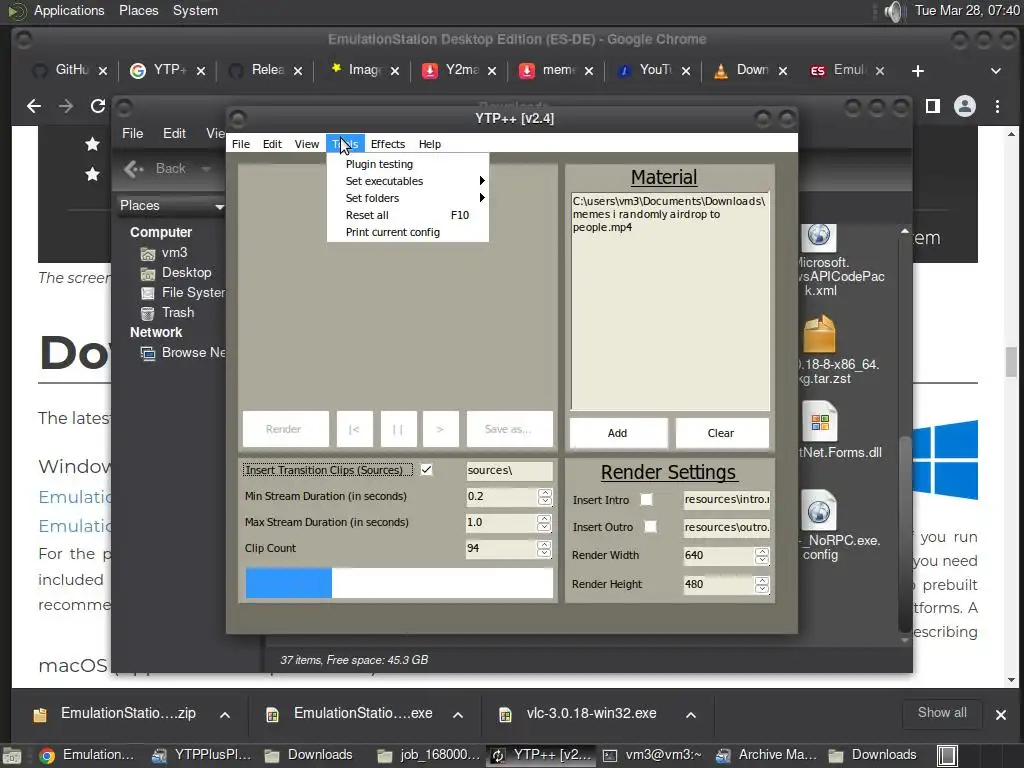Open the Effects menu in YTP++
This screenshot has height=768, width=1024.
tap(388, 144)
